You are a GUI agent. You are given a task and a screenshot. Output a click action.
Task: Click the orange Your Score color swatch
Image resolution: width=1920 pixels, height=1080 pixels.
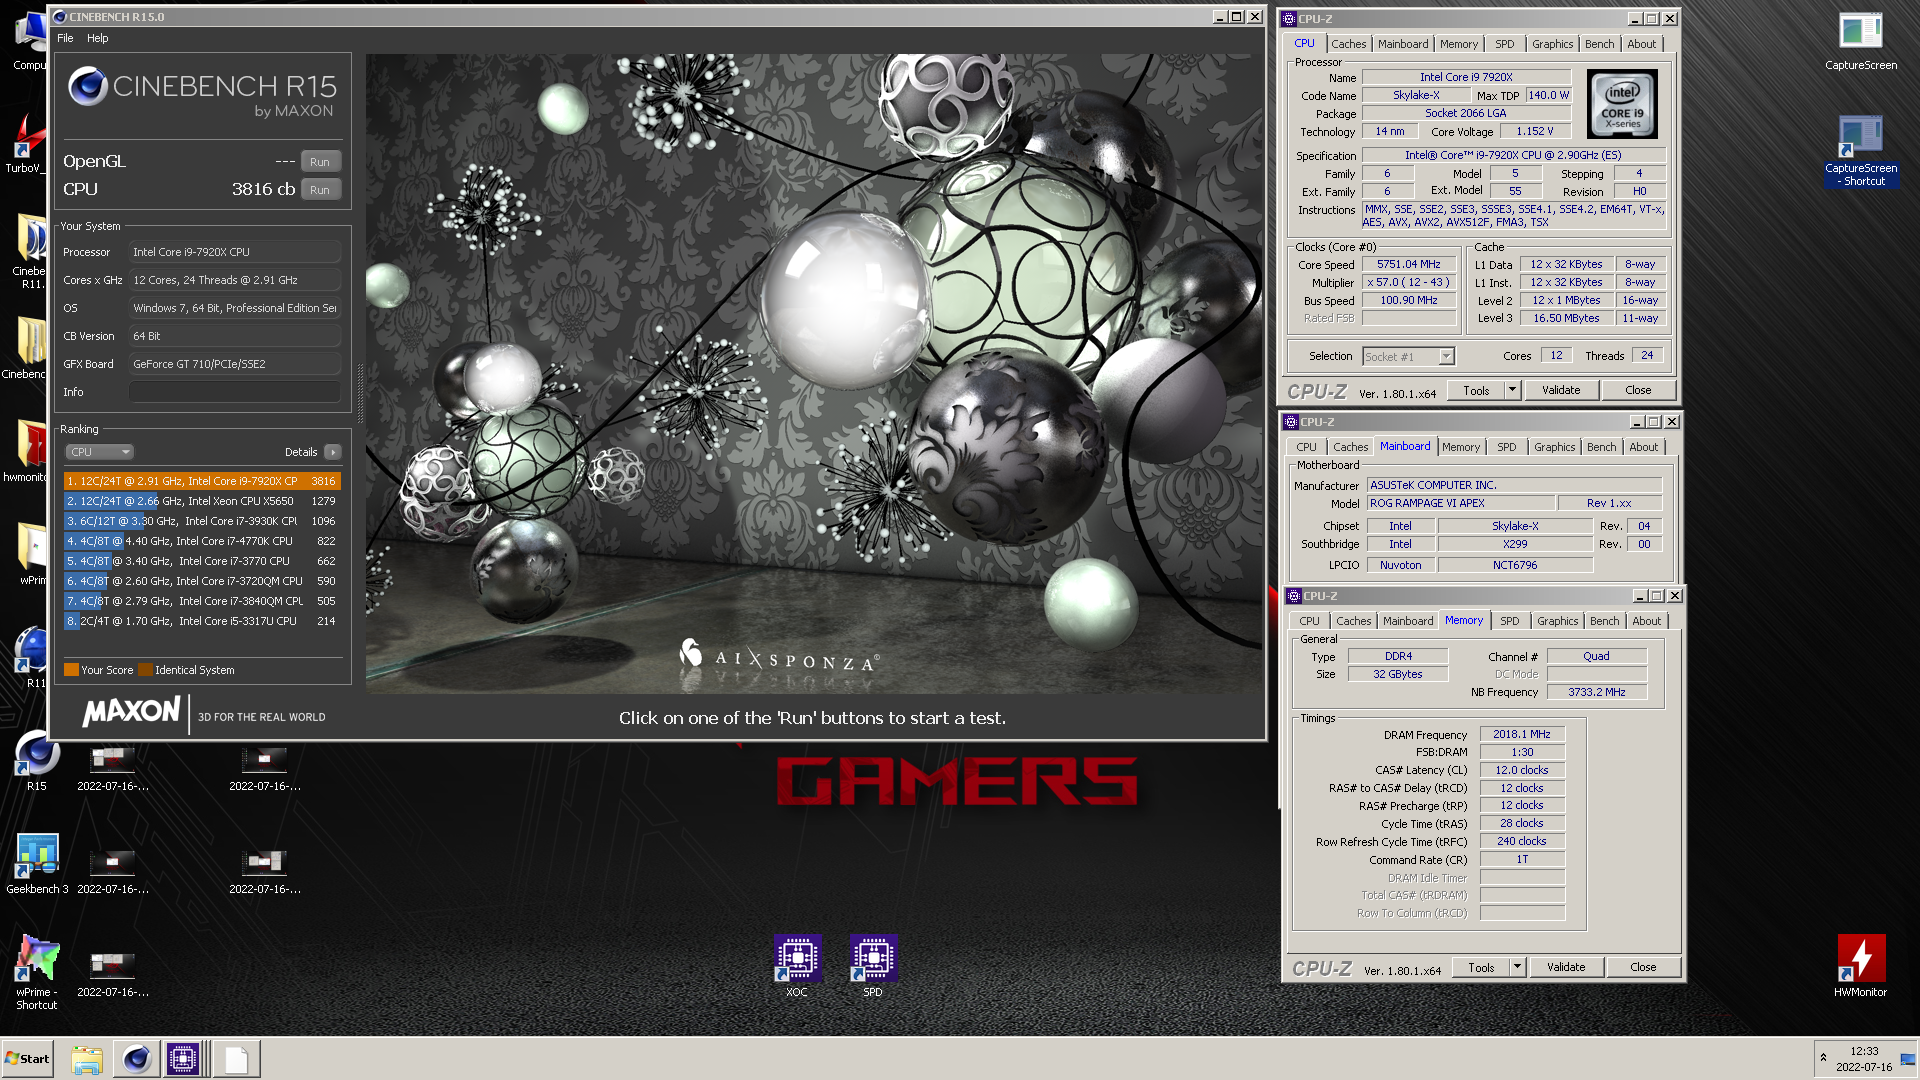pyautogui.click(x=71, y=670)
